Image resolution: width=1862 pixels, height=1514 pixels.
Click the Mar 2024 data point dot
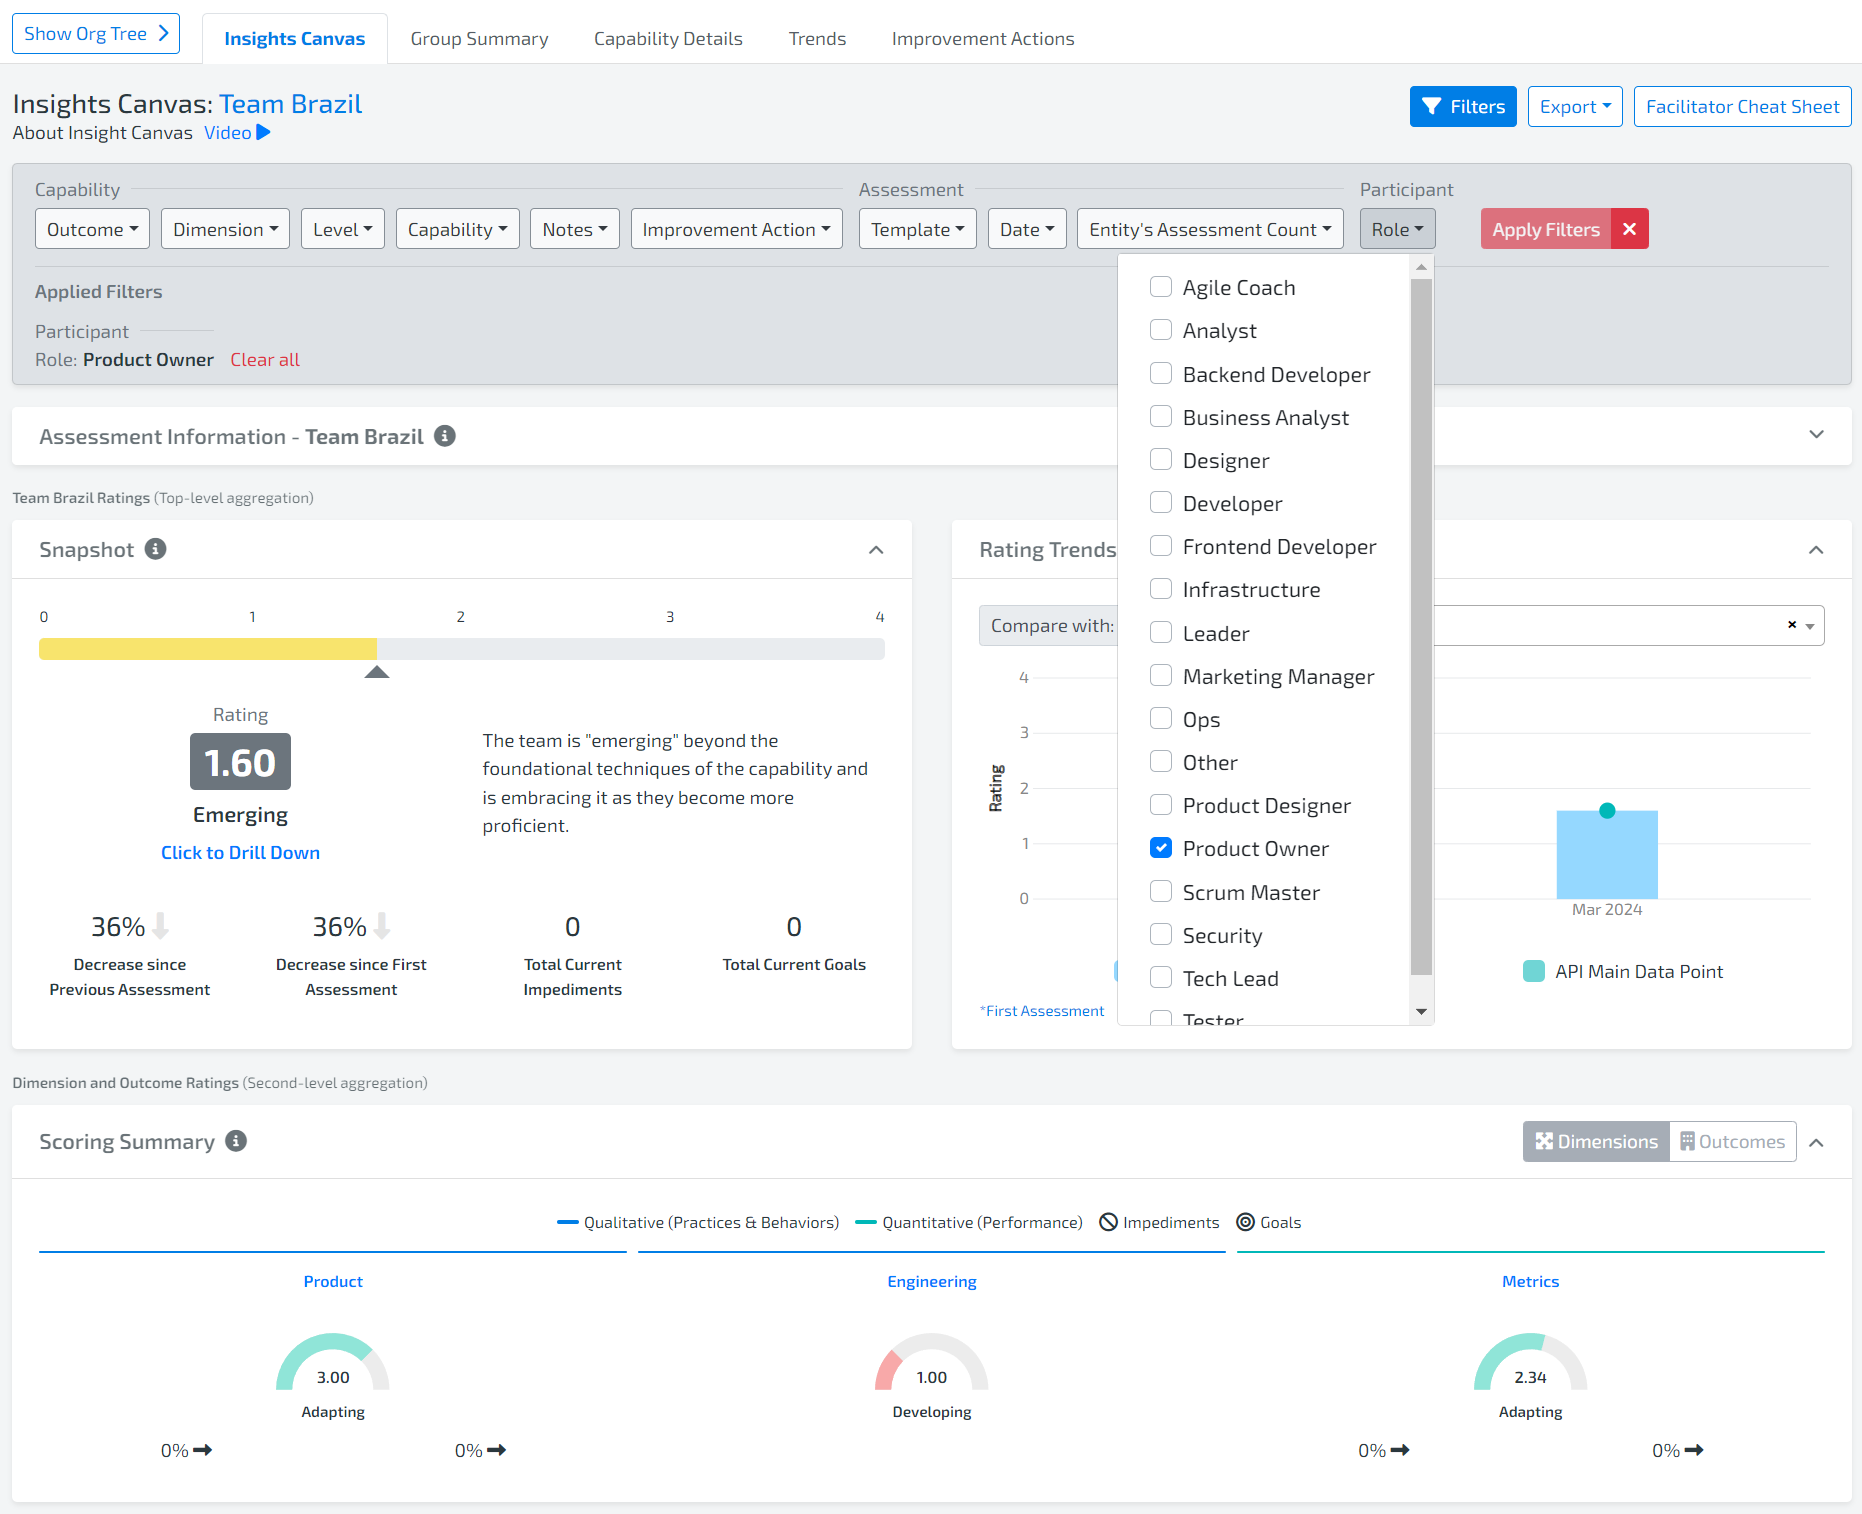pyautogui.click(x=1607, y=811)
